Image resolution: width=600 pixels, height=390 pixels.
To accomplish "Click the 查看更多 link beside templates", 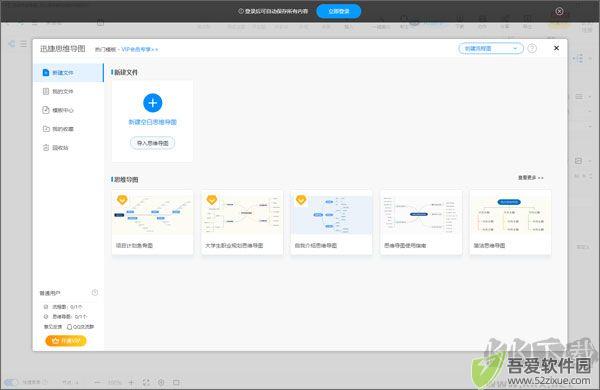I will coord(530,178).
